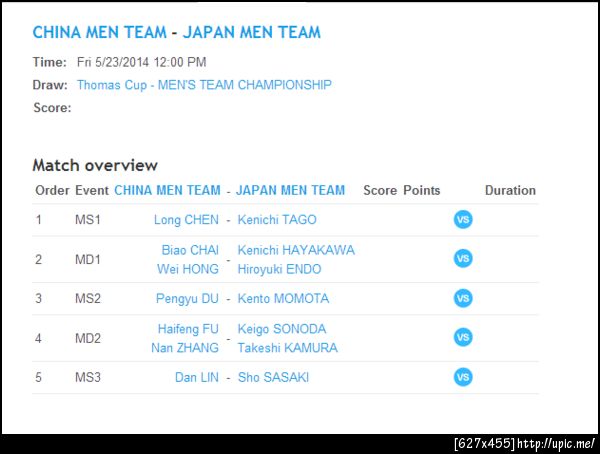600x454 pixels.
Task: Click JAPAN MEN TEAM column header link
Action: point(291,190)
